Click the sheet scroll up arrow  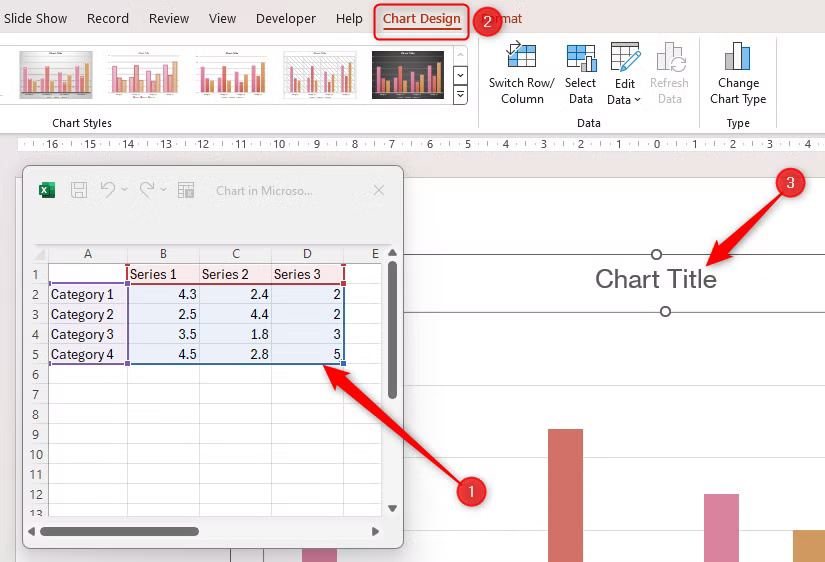(392, 253)
